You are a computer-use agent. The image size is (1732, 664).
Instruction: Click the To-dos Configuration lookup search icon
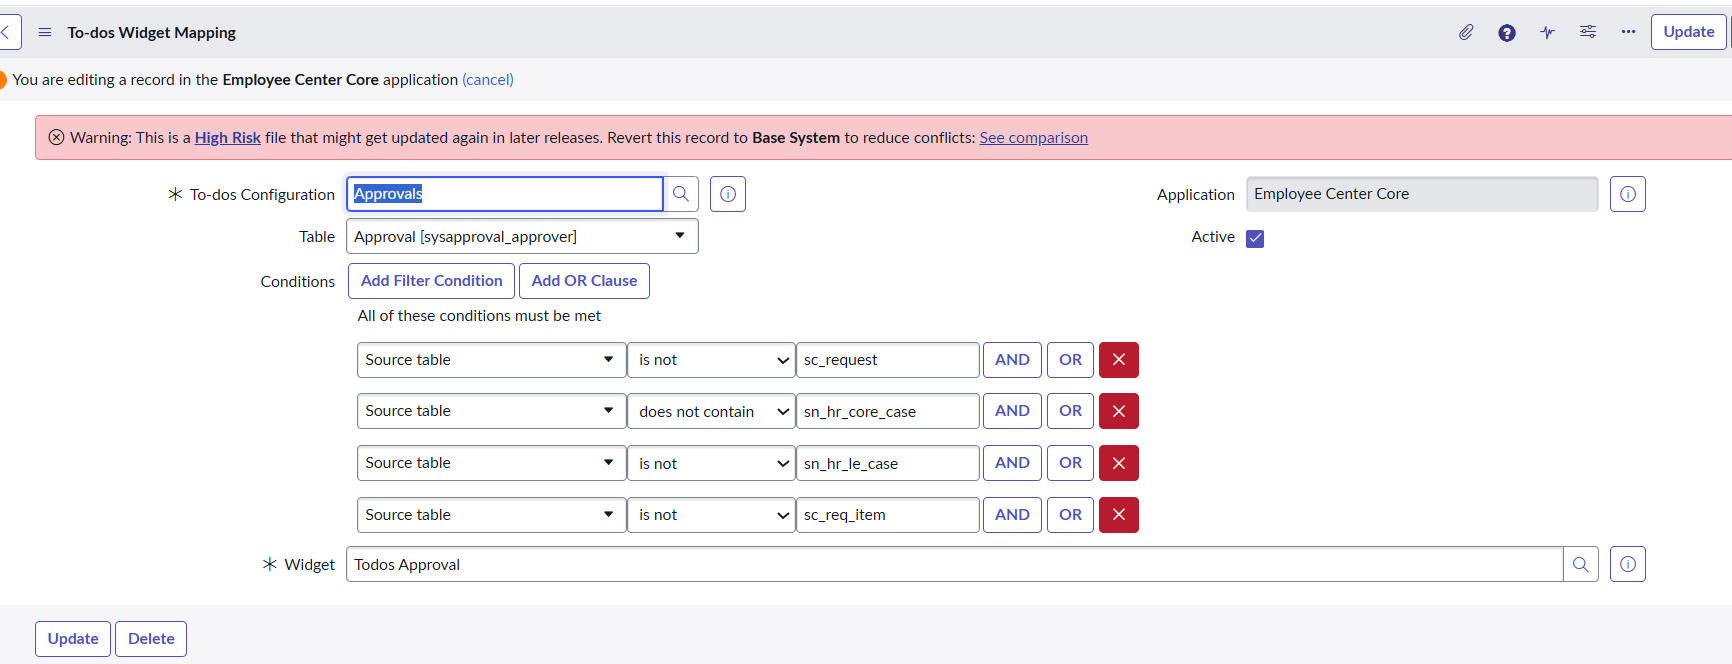(x=681, y=194)
